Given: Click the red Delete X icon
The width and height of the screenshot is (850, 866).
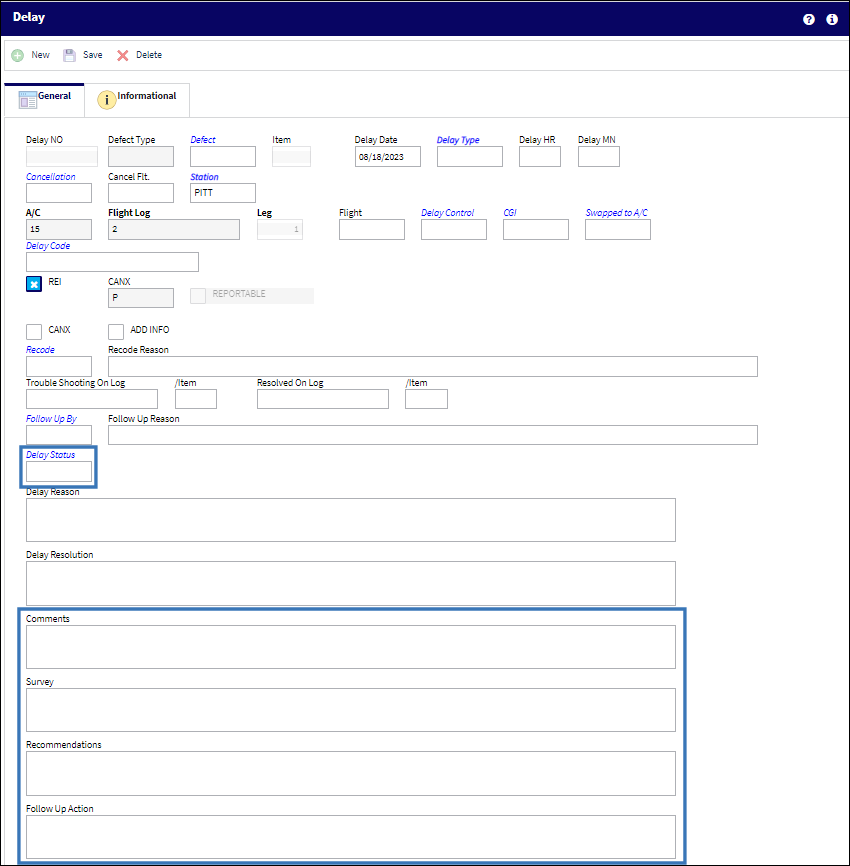Looking at the screenshot, I should pos(123,55).
